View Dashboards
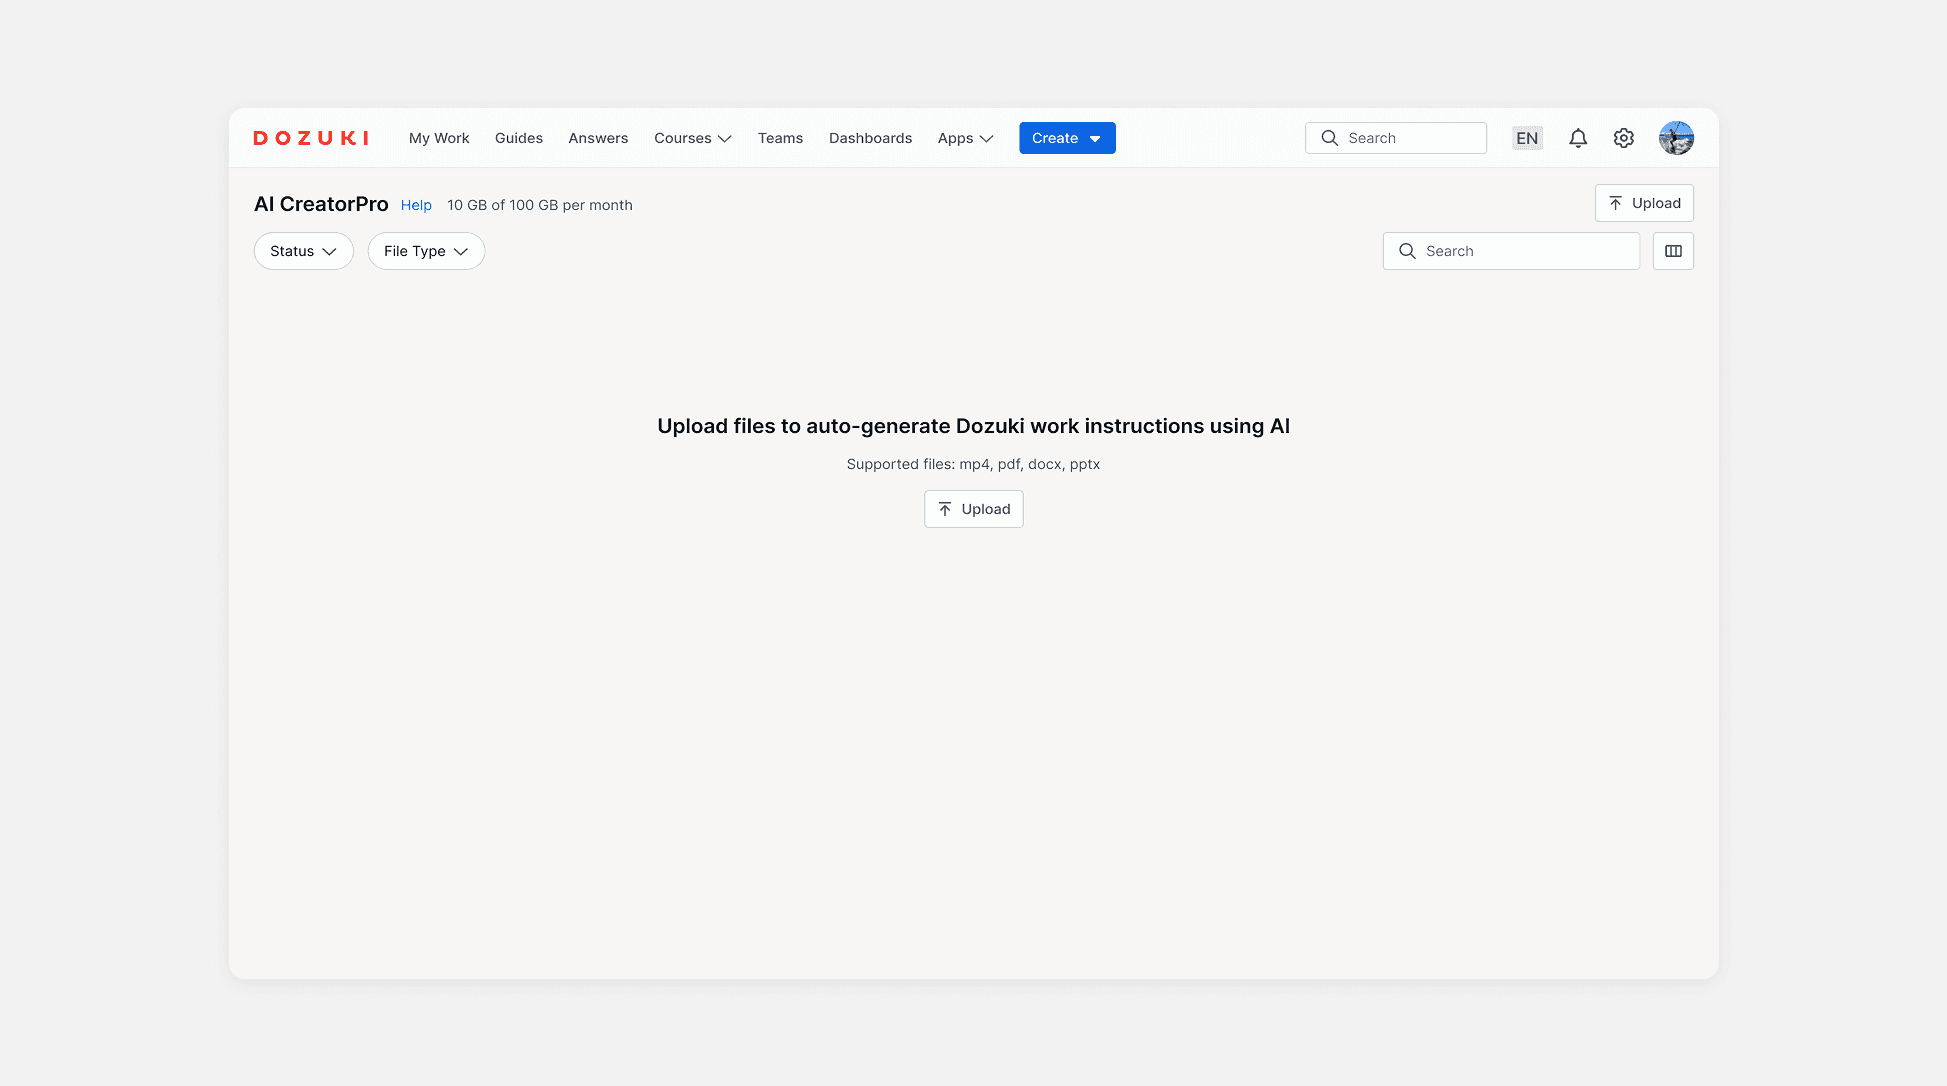 pyautogui.click(x=870, y=138)
